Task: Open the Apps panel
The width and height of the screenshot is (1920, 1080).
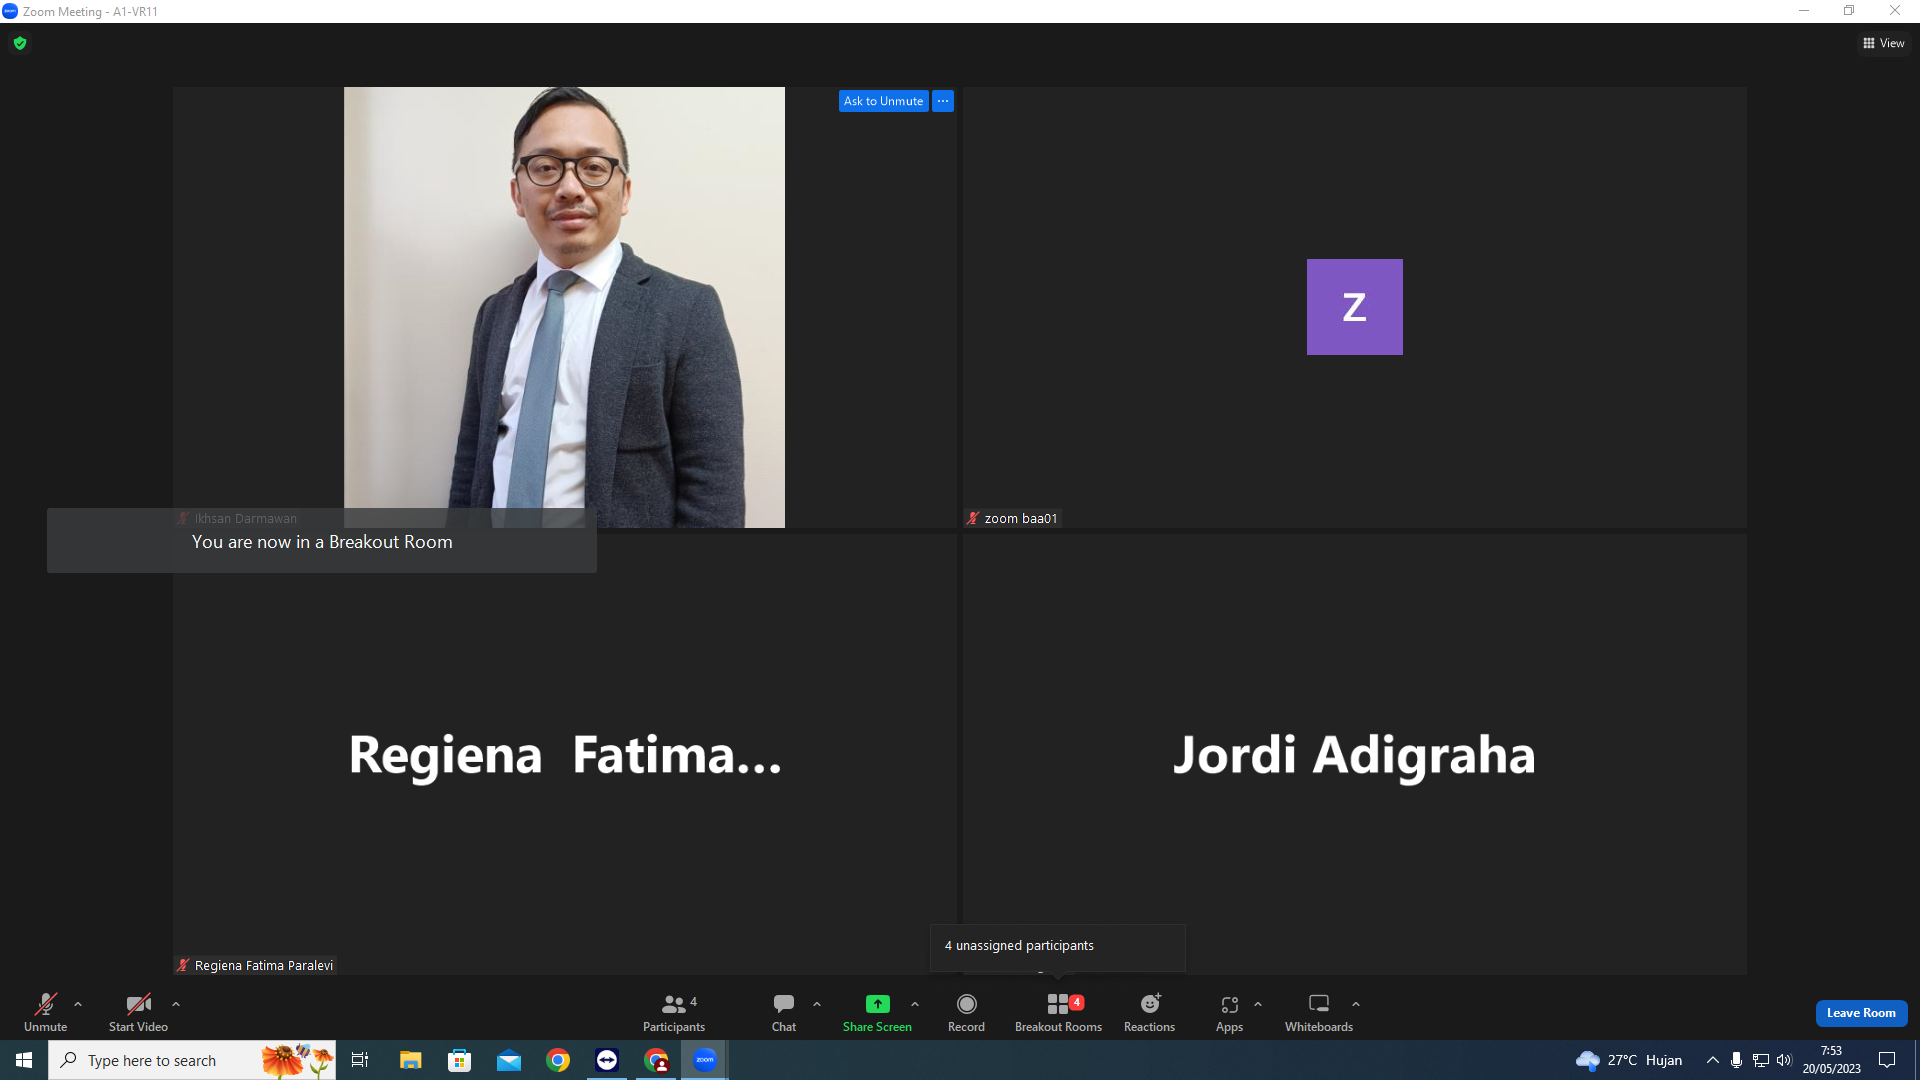Action: pyautogui.click(x=1229, y=1012)
